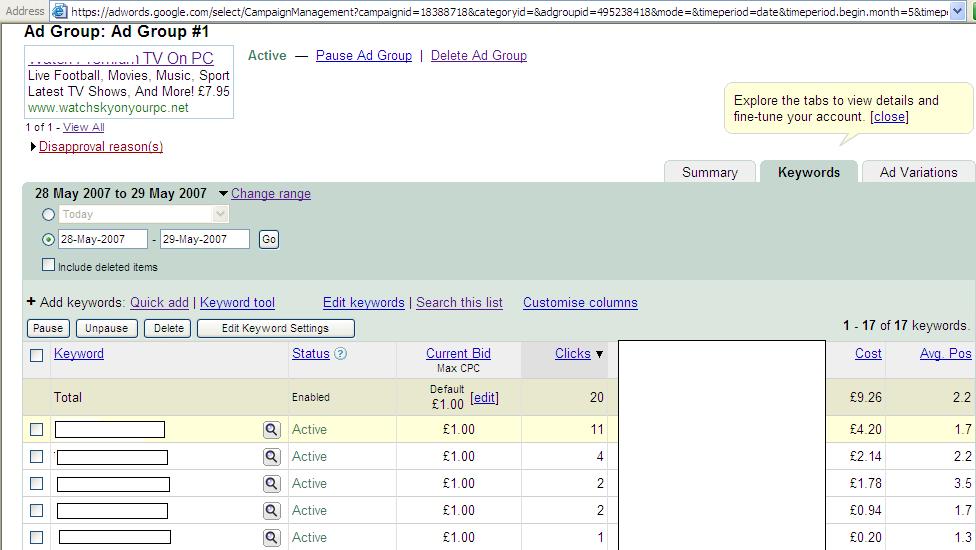Viewport: 976px width, 550px height.
Task: Sort by the Avg. Pos column header
Action: tap(946, 353)
